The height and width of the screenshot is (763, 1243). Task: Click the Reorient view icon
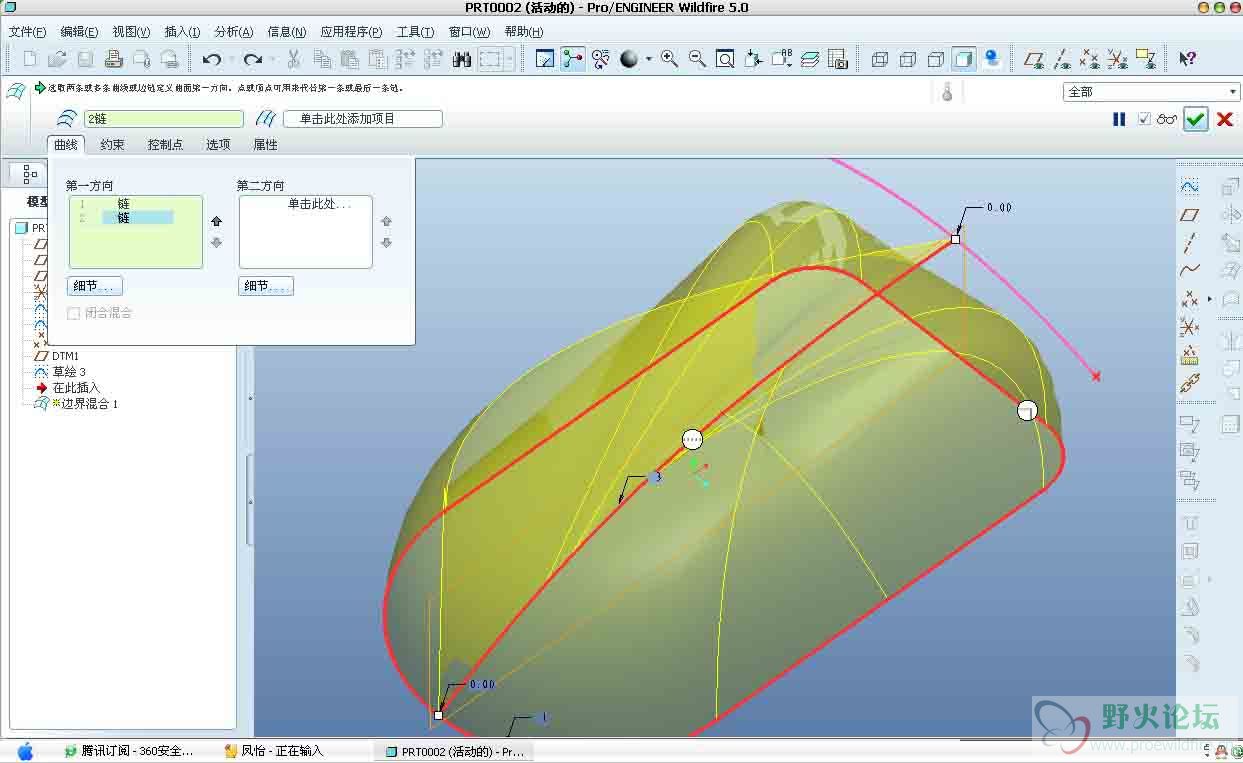click(753, 59)
